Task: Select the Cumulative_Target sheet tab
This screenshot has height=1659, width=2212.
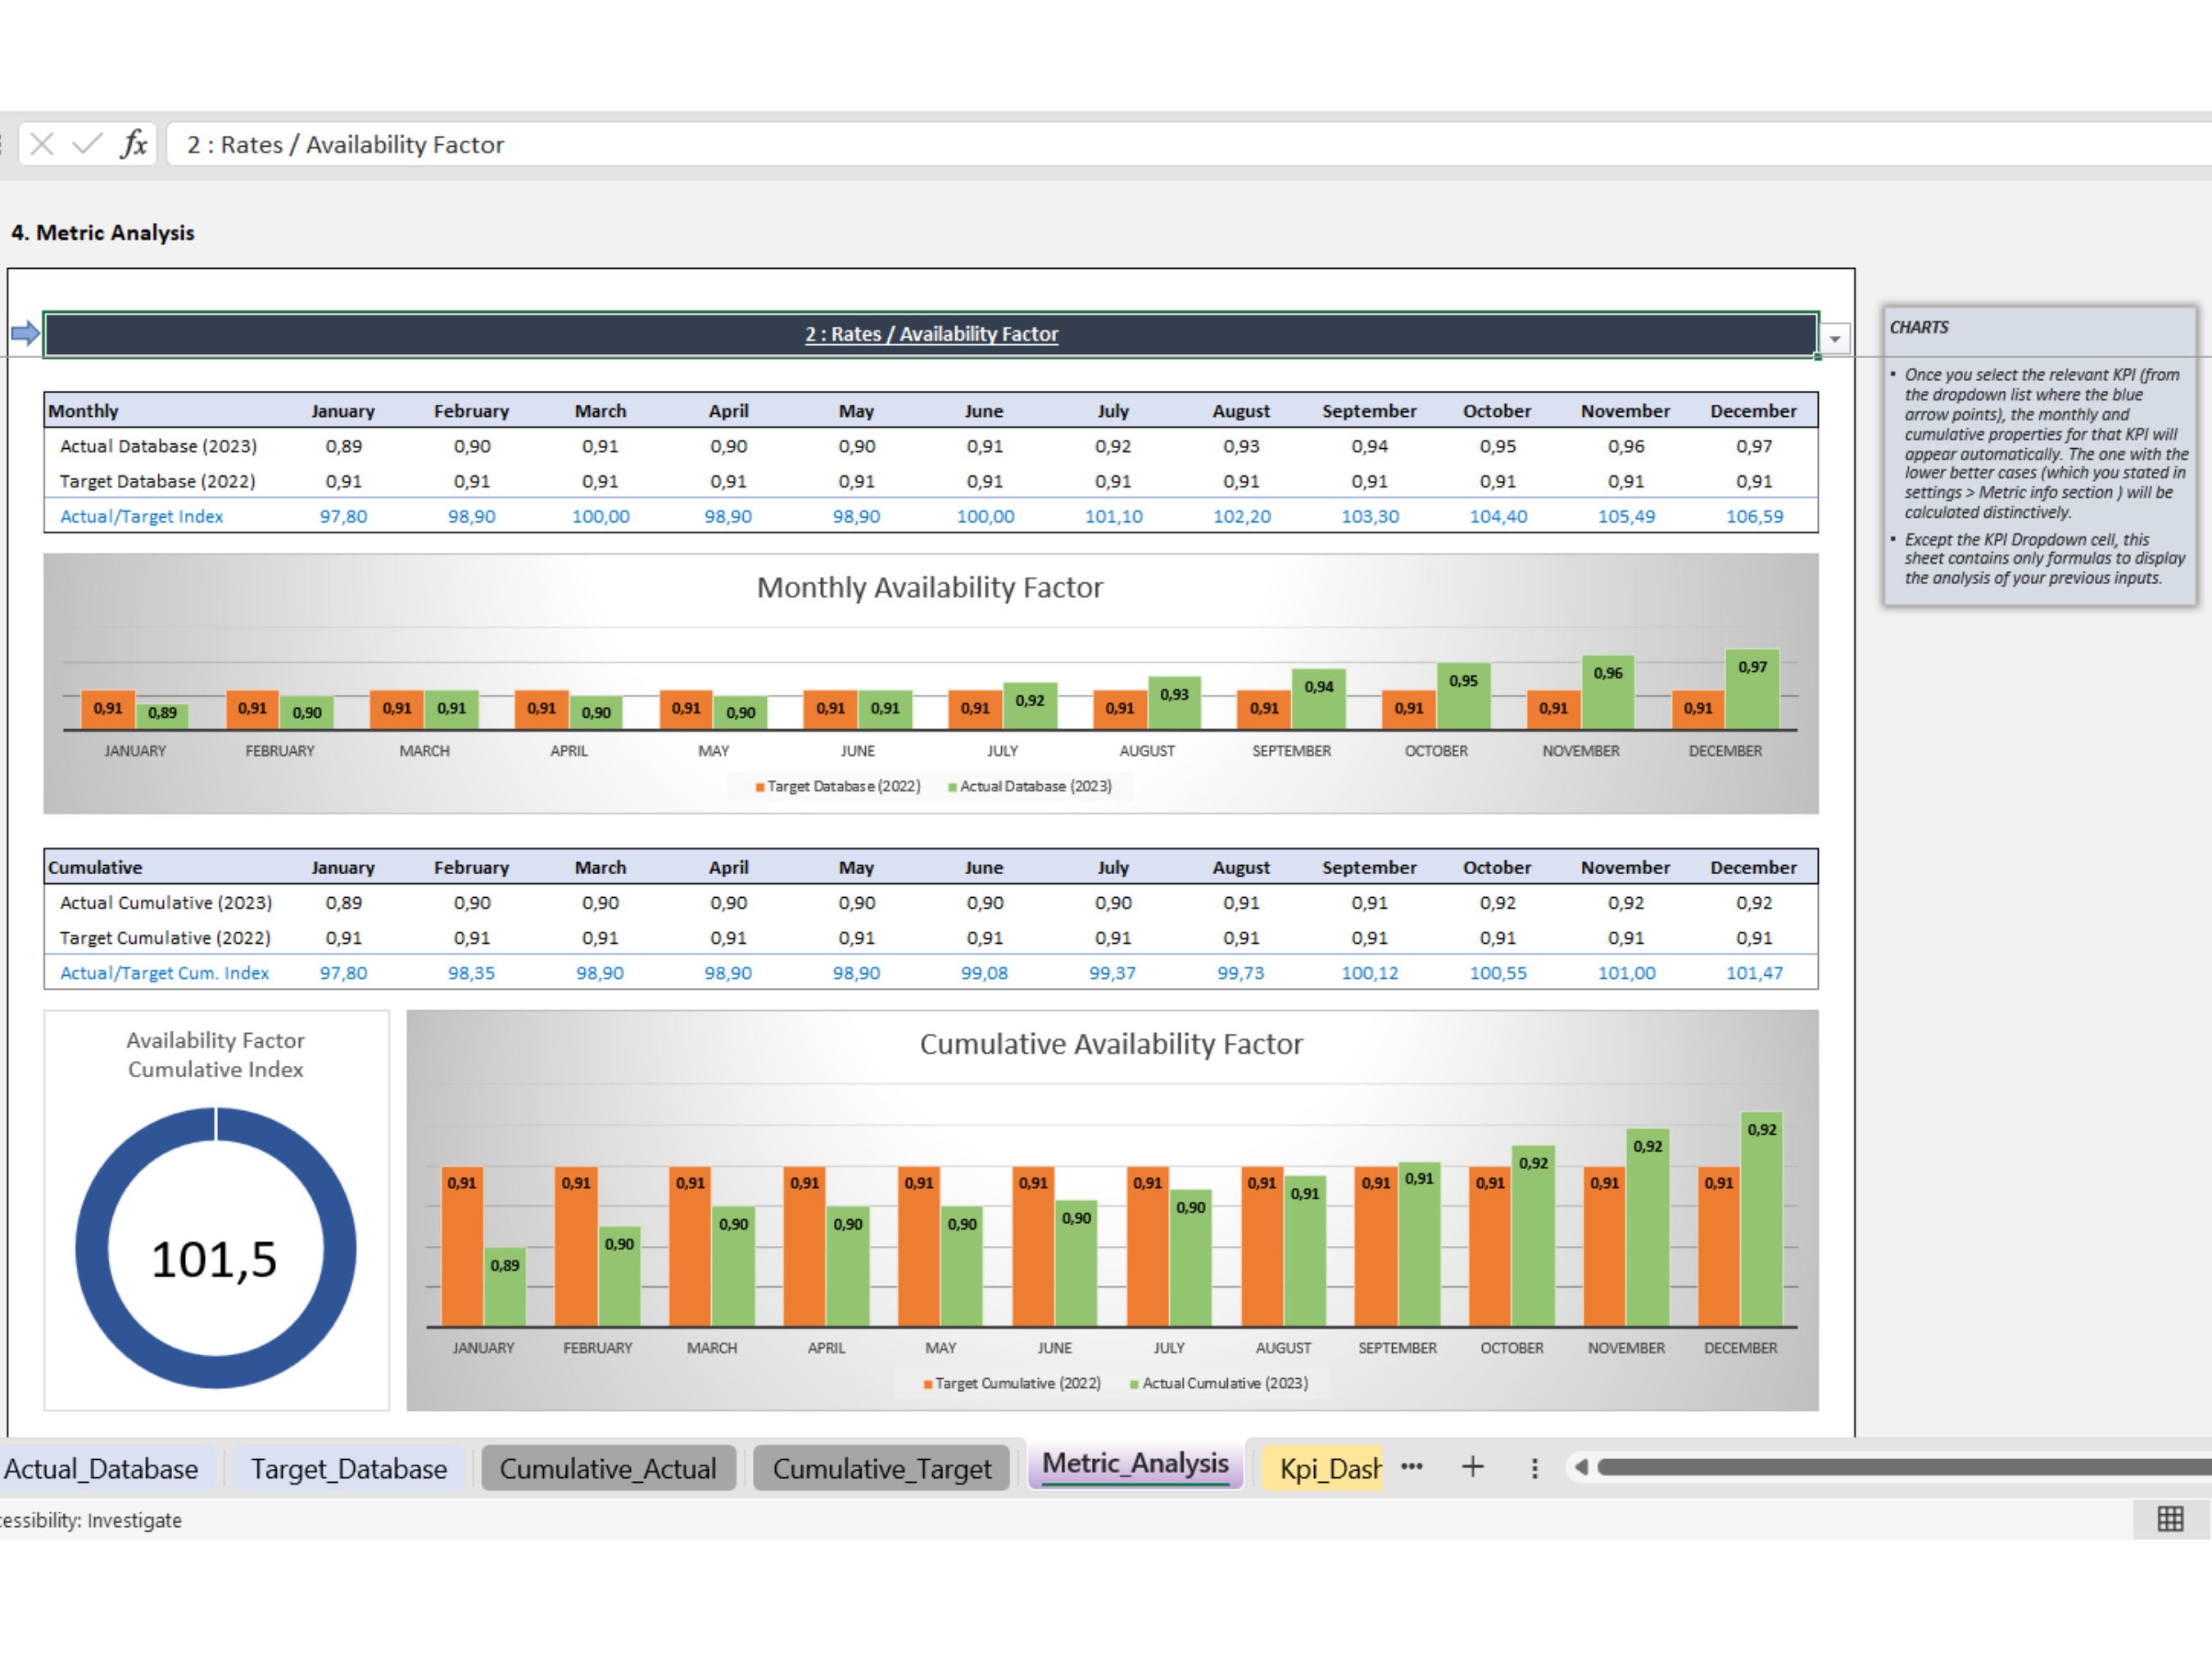Action: pos(881,1468)
